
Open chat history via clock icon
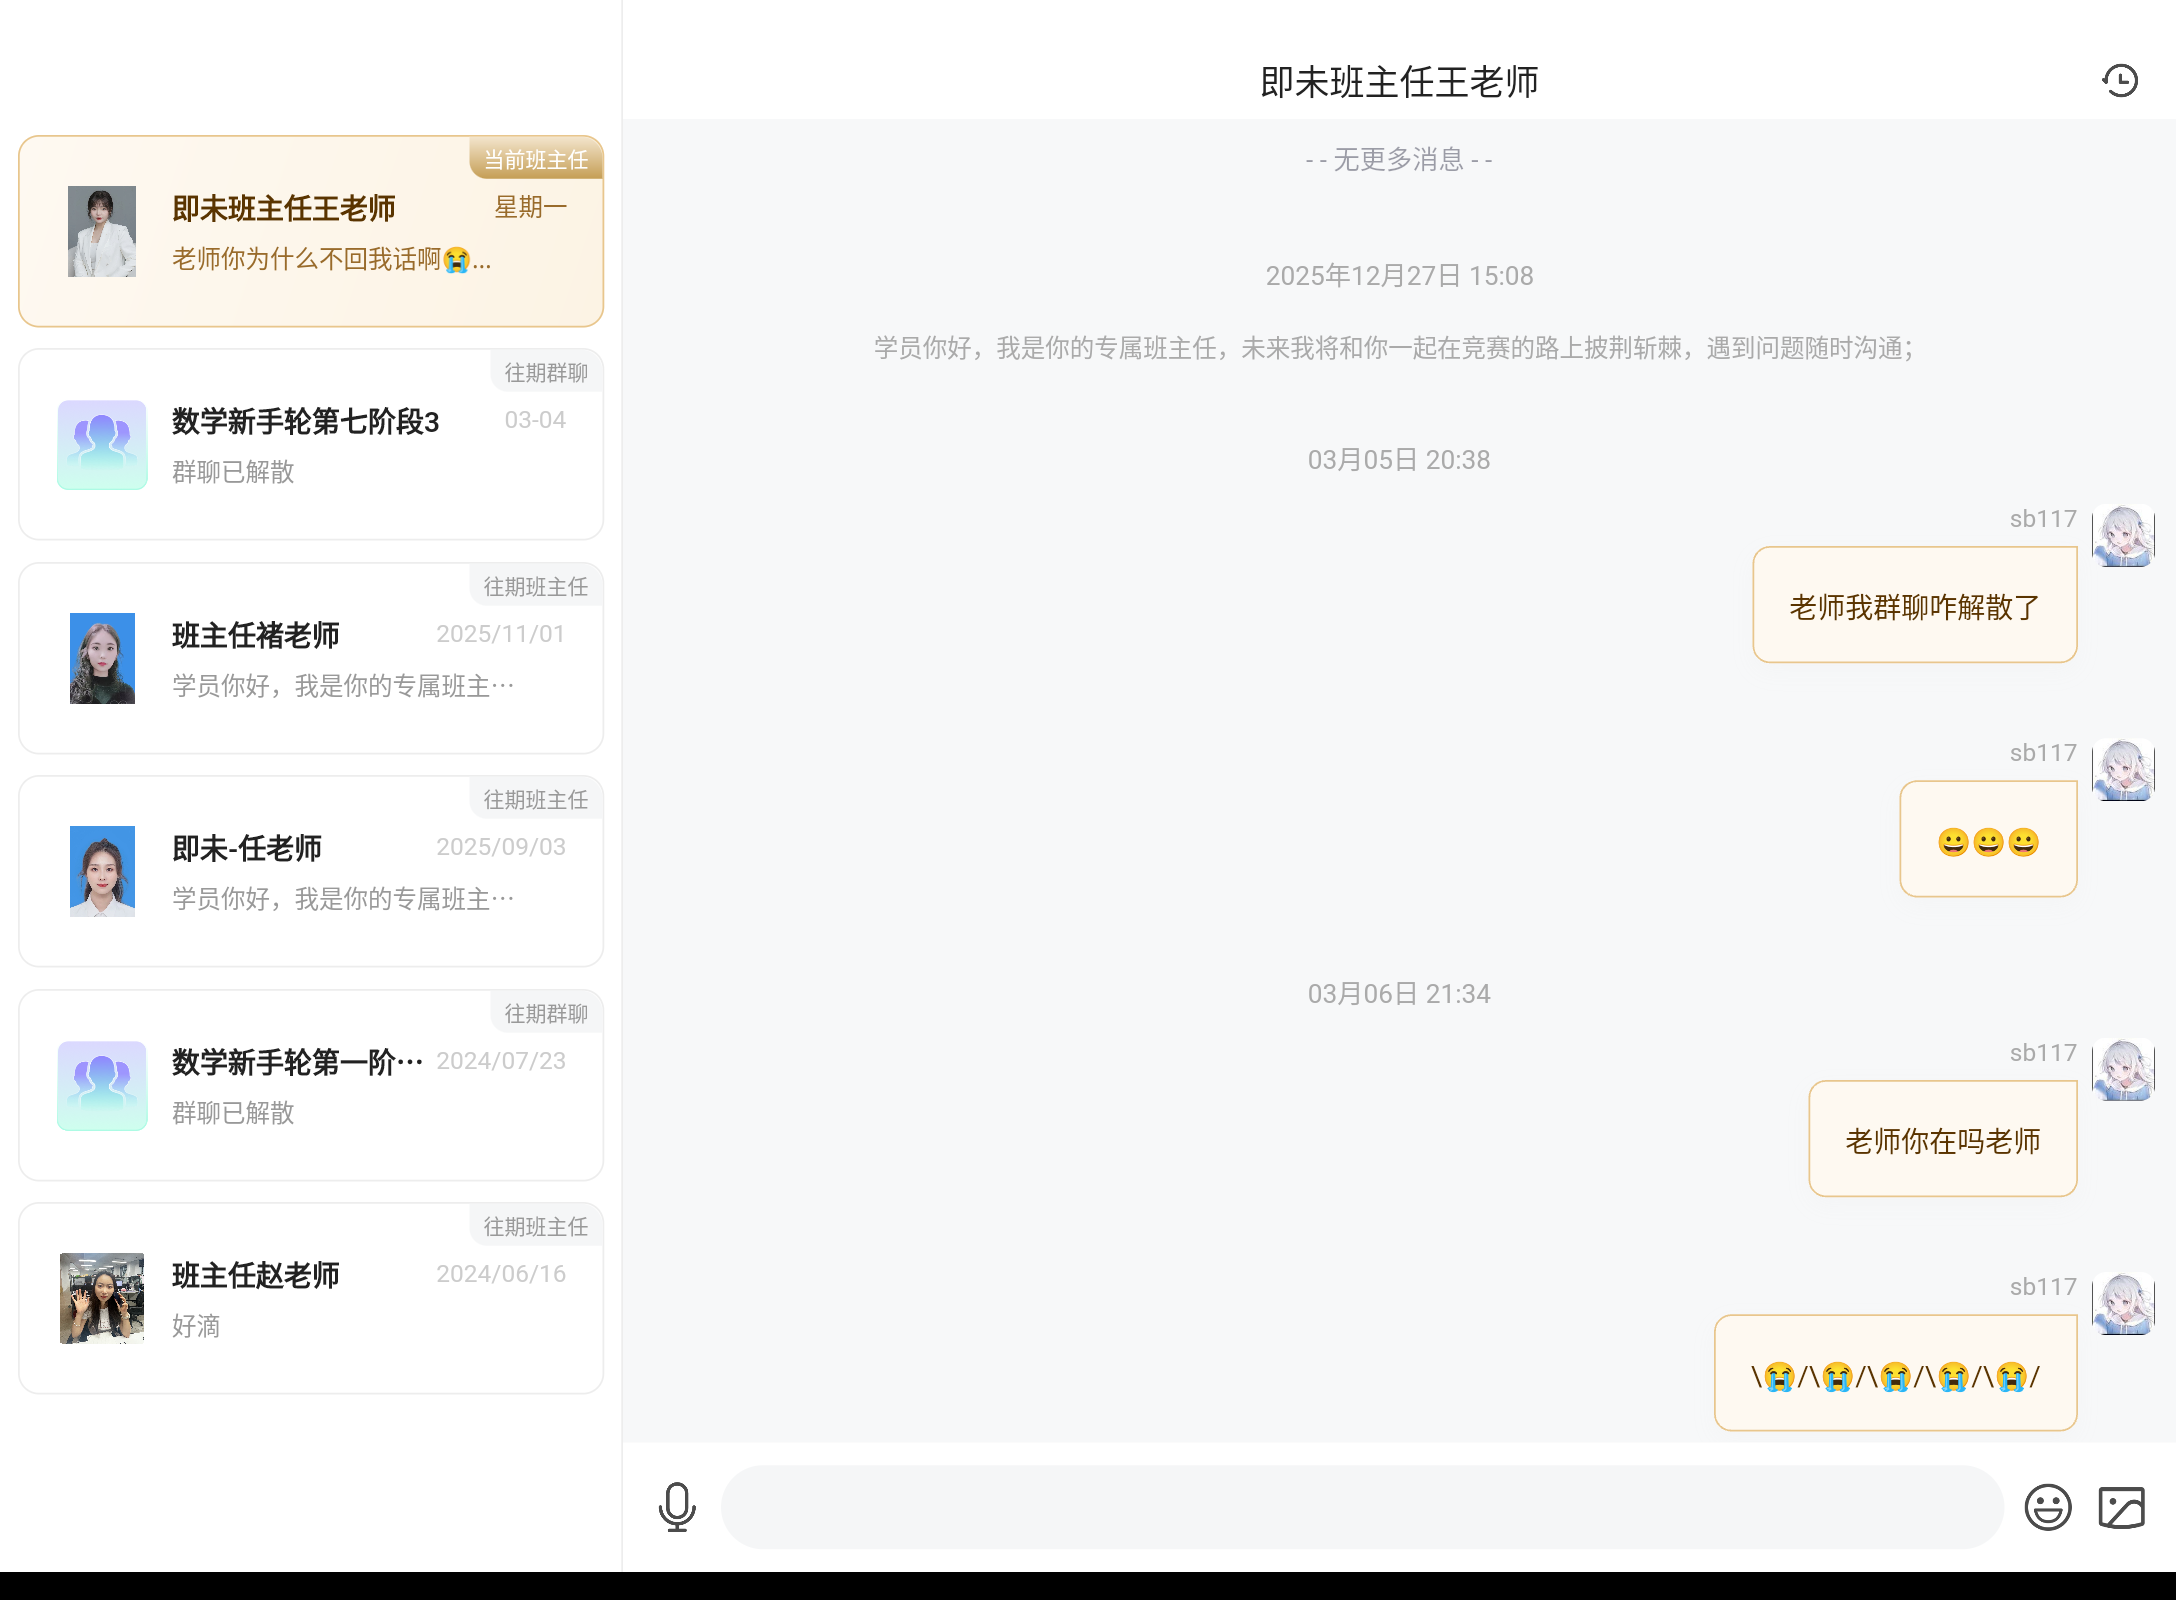(2120, 80)
